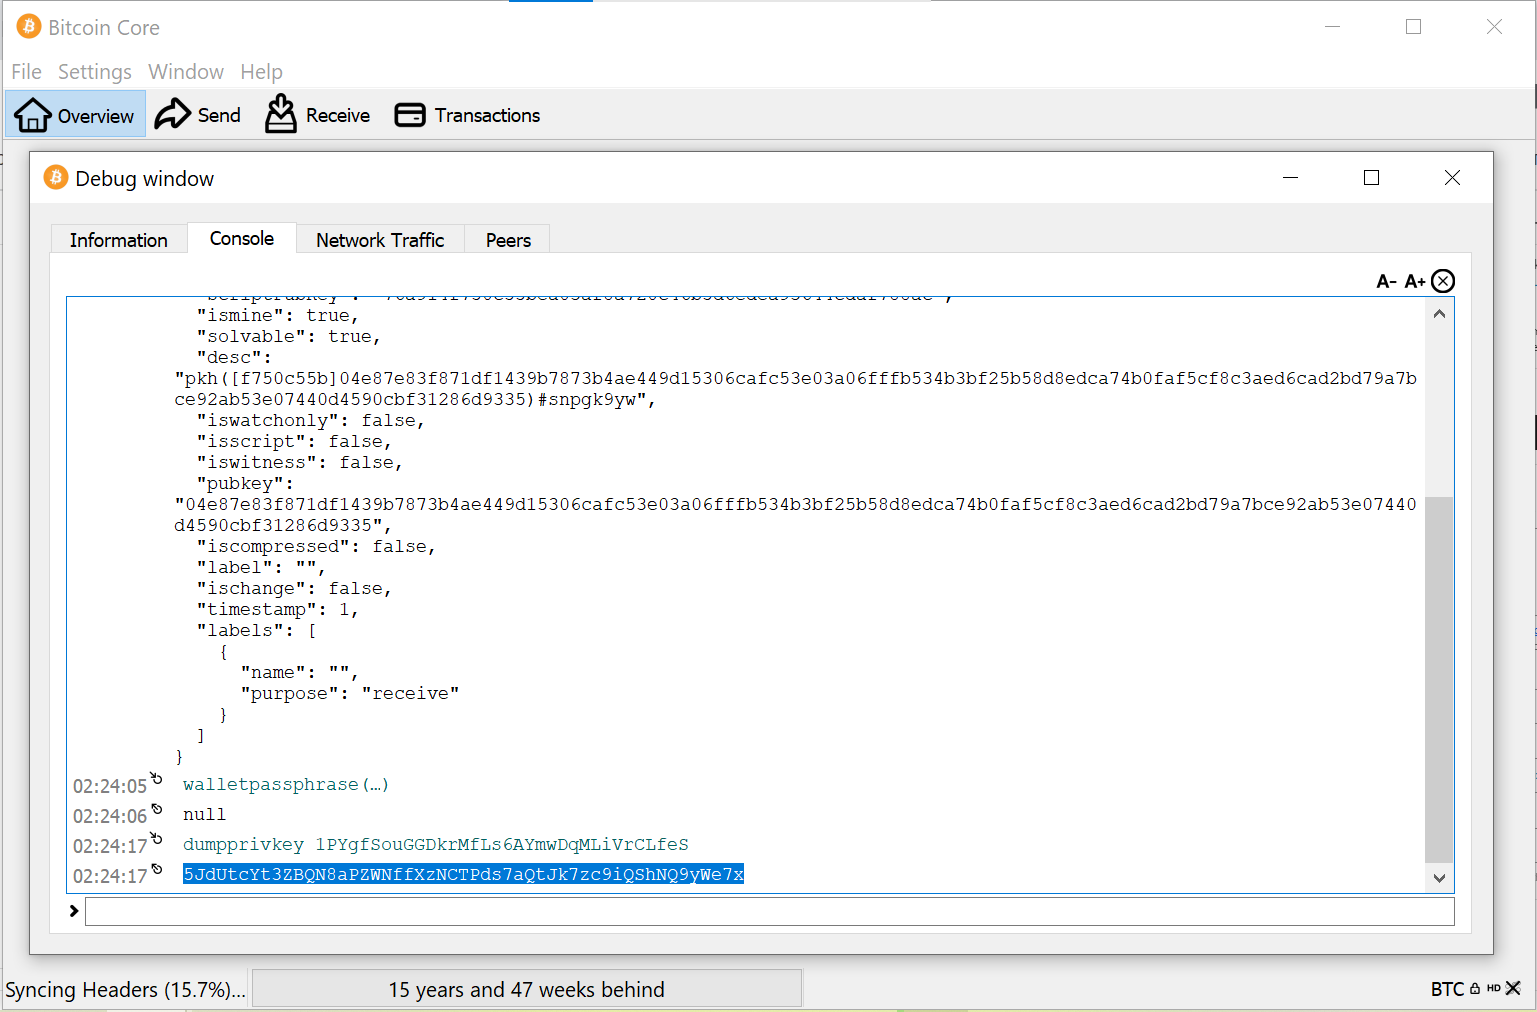Open the Overview page
Screen dimensions: 1537x1012
click(x=75, y=115)
